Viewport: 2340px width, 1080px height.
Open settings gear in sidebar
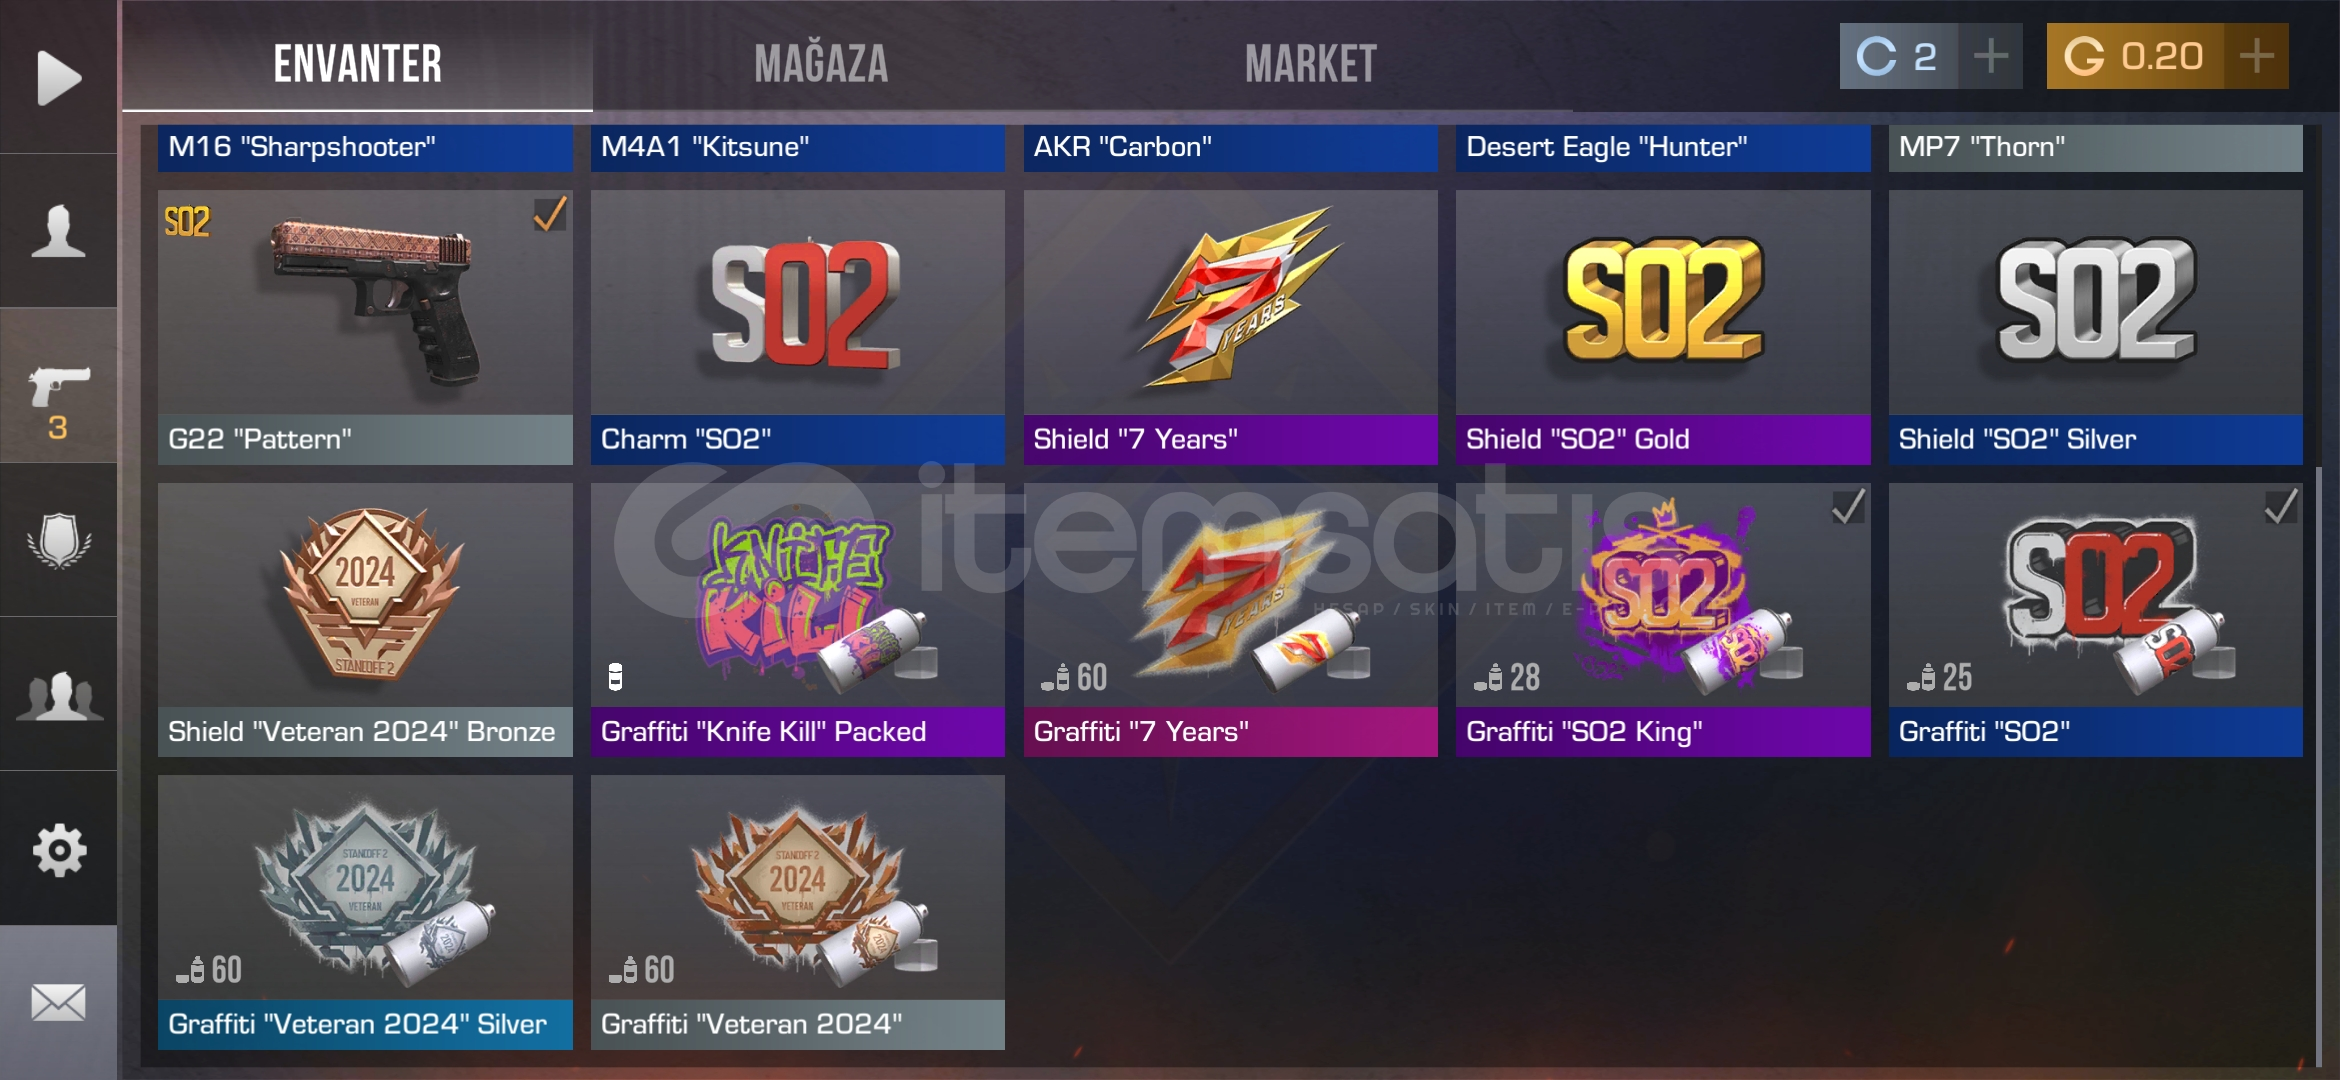58,849
